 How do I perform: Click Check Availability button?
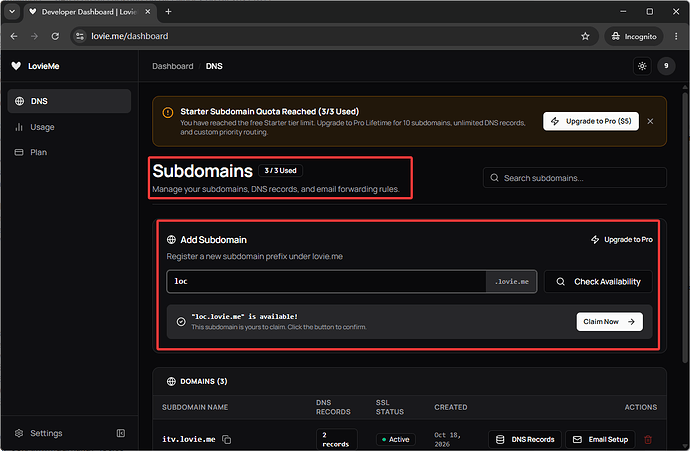click(598, 282)
